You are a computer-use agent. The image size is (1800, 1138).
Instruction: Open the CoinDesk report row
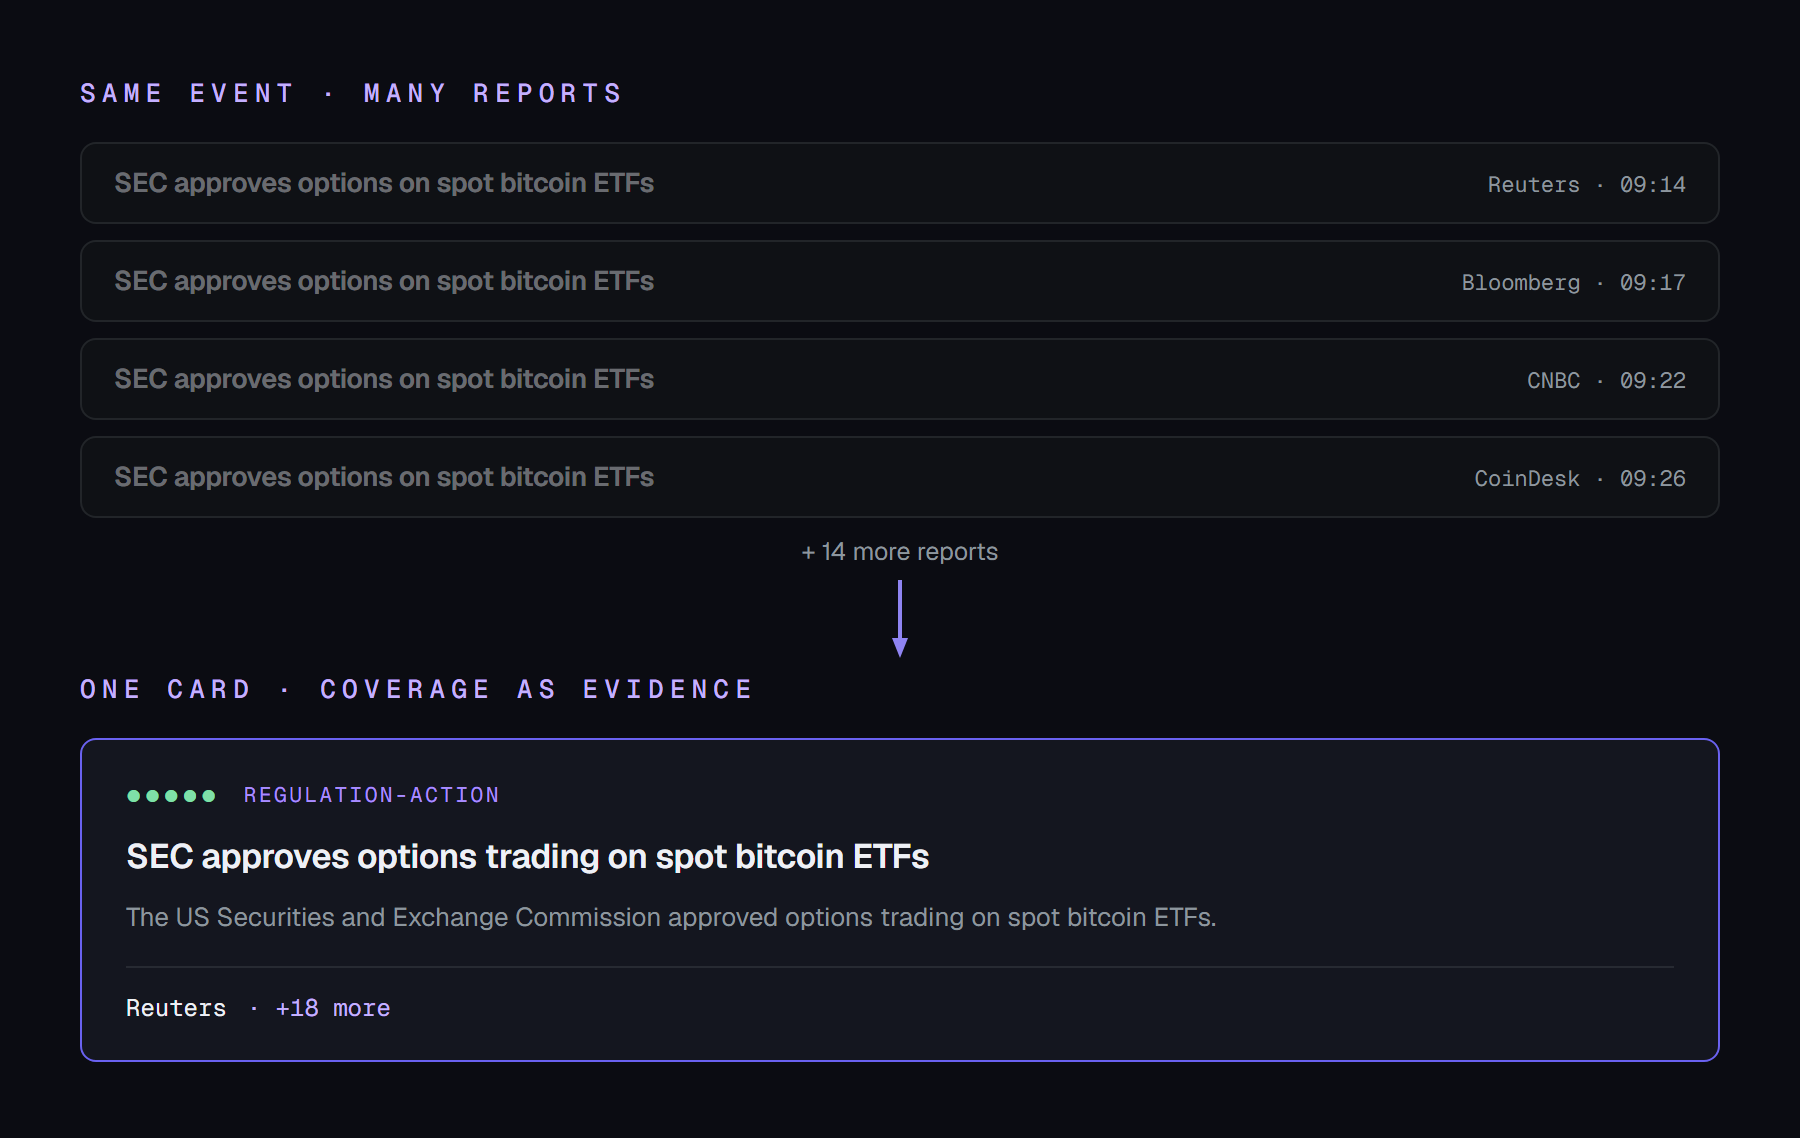pyautogui.click(x=900, y=477)
